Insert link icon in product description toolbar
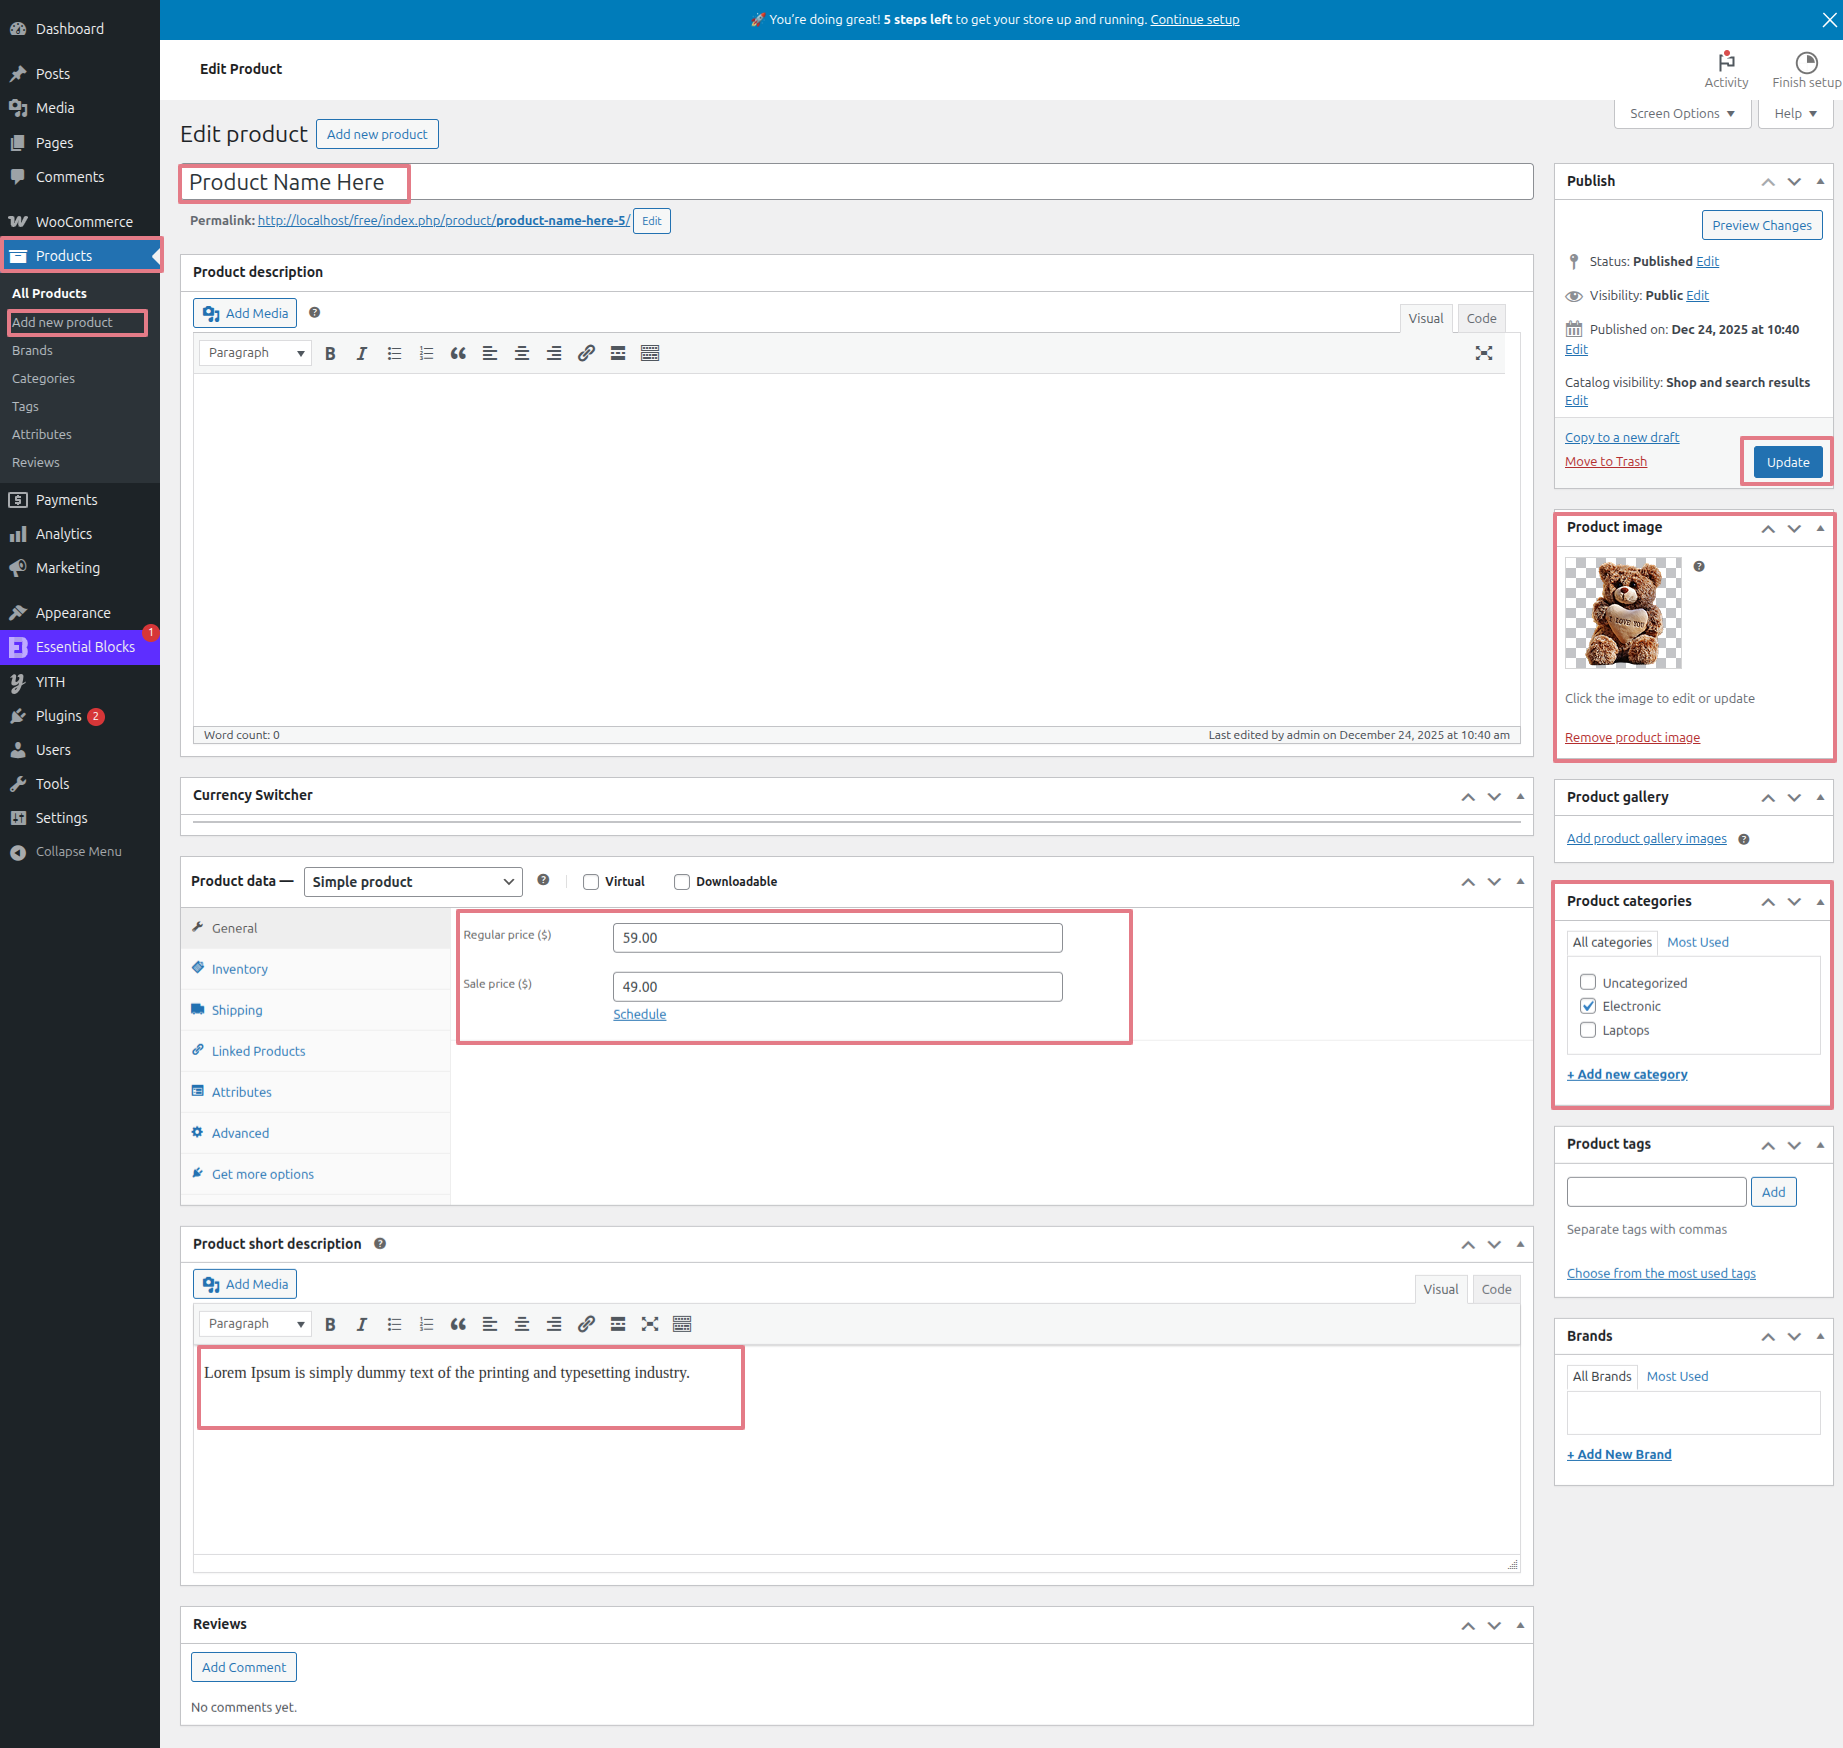The width and height of the screenshot is (1843, 1748). pos(586,353)
